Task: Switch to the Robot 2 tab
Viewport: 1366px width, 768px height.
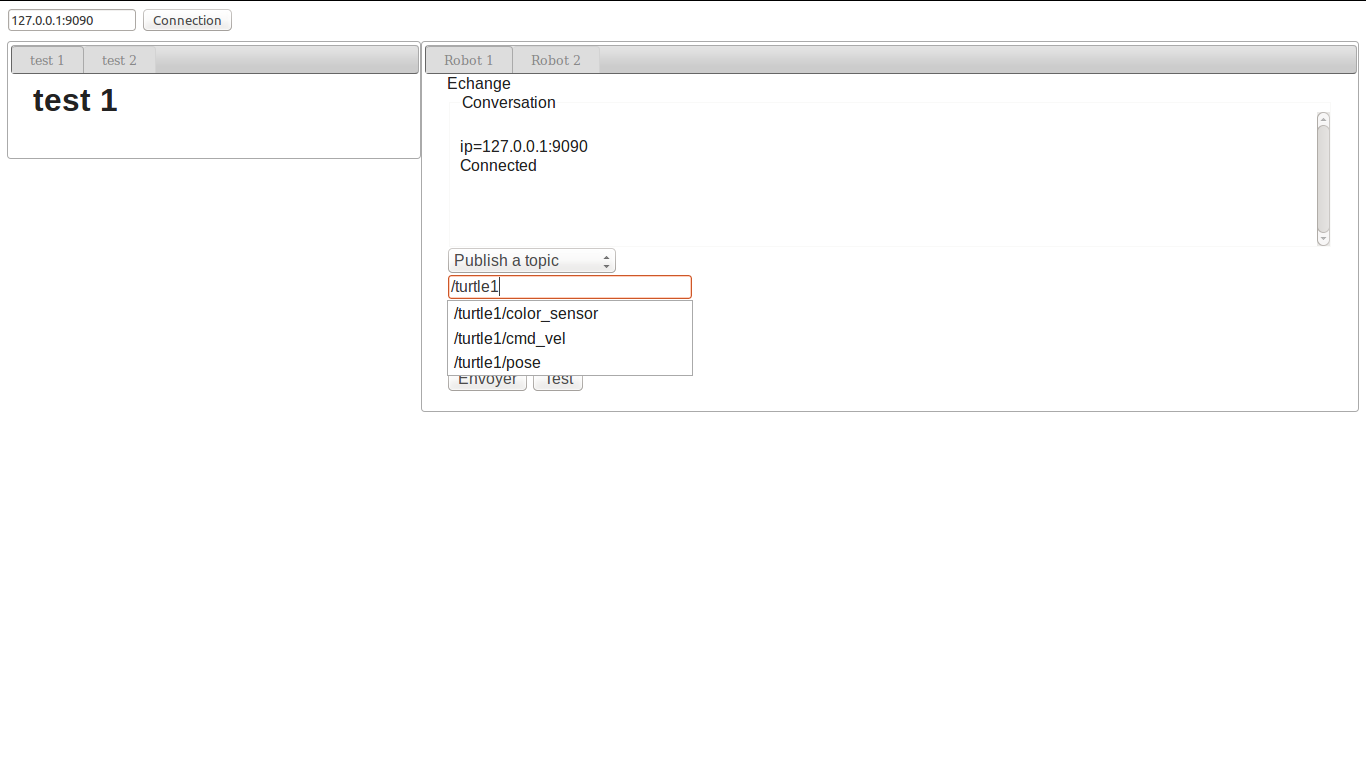Action: (x=555, y=60)
